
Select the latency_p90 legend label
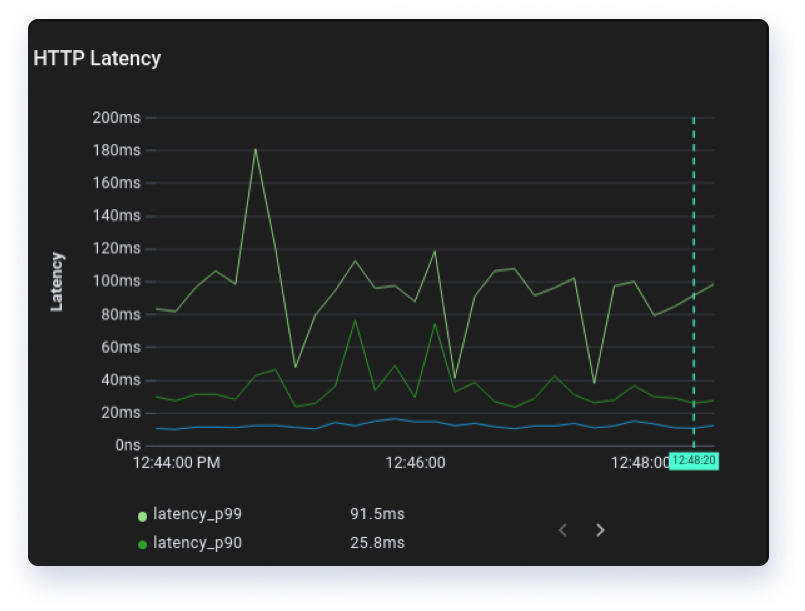197,543
